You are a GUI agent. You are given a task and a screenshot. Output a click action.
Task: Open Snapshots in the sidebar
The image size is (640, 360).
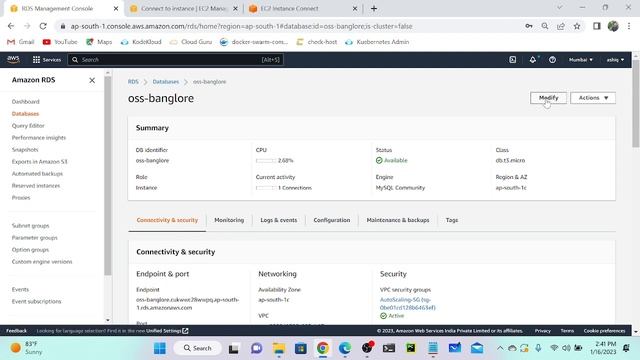pyautogui.click(x=25, y=150)
